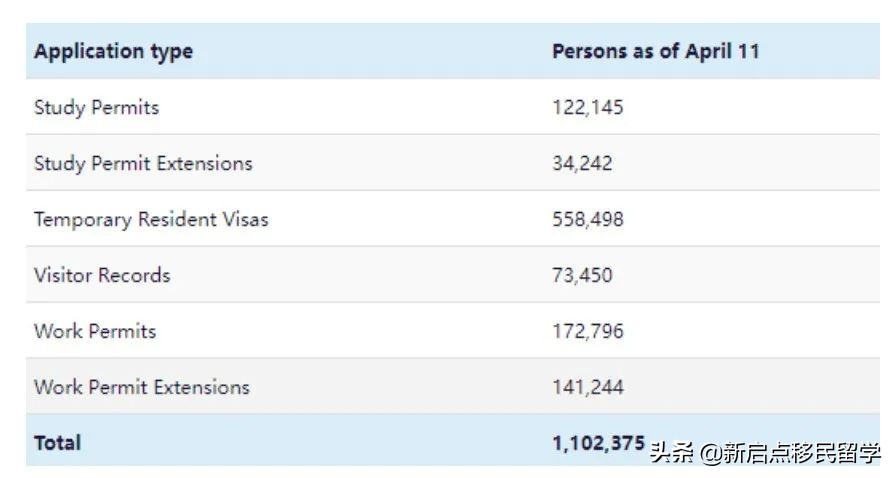The width and height of the screenshot is (895, 478).
Task: Click the 172,796 Work Permits value
Action: click(587, 332)
